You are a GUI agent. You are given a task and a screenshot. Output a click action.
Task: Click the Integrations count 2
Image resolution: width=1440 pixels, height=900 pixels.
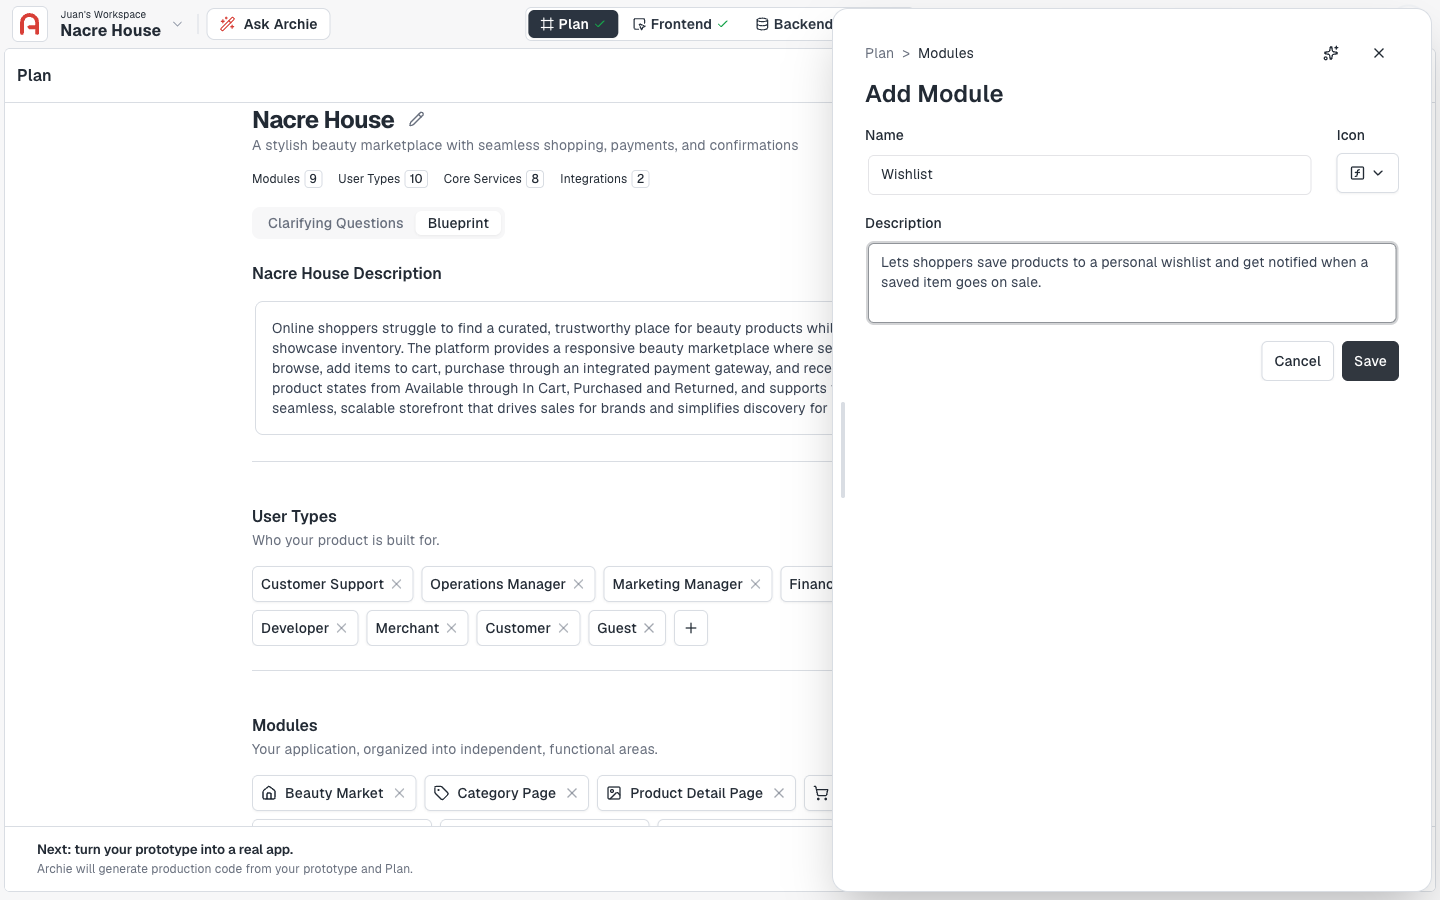click(x=640, y=179)
